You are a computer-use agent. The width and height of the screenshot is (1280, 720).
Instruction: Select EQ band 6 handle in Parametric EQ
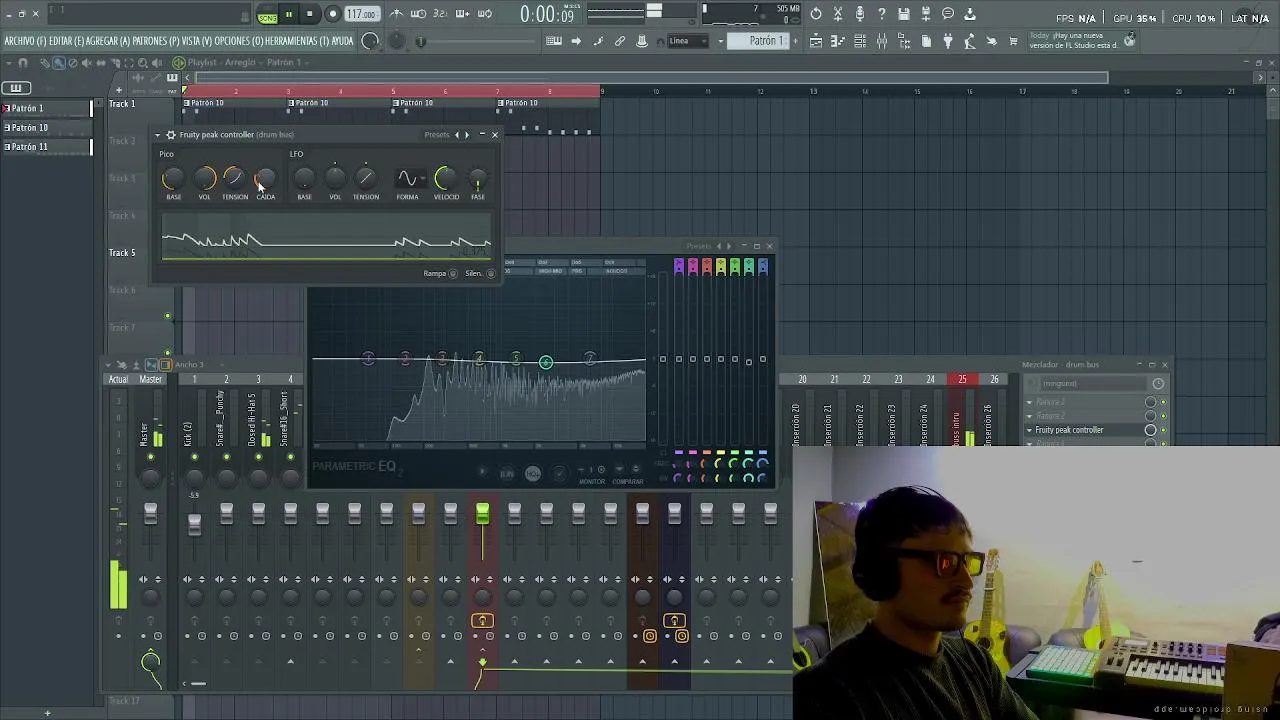546,362
